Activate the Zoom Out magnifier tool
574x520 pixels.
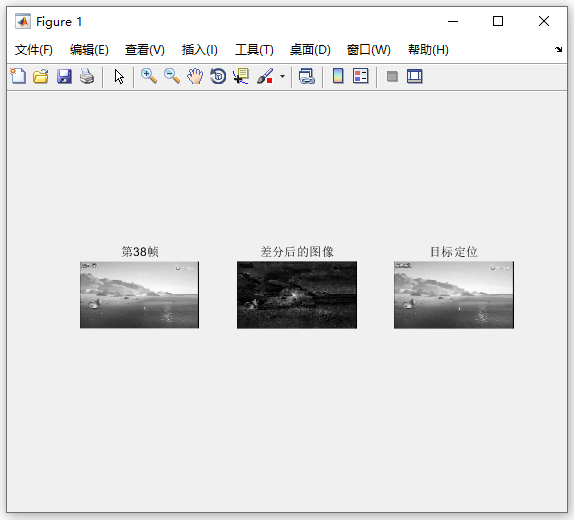172,77
